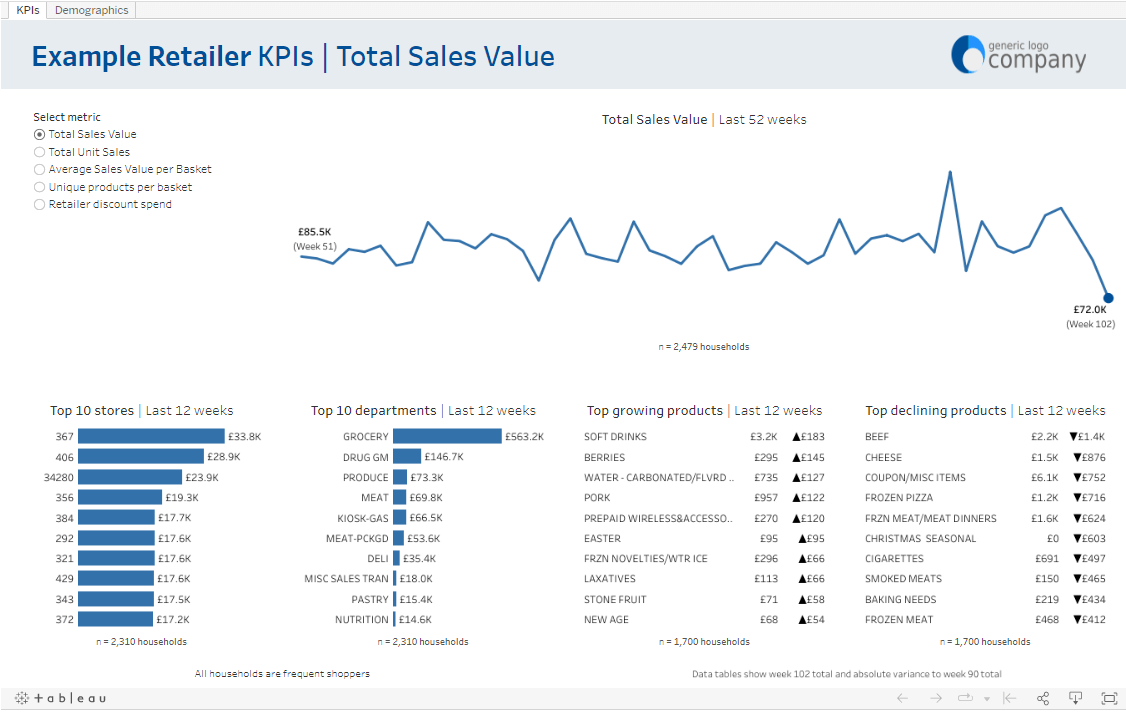
Task: Click the EASTER product row
Action: 704,538
